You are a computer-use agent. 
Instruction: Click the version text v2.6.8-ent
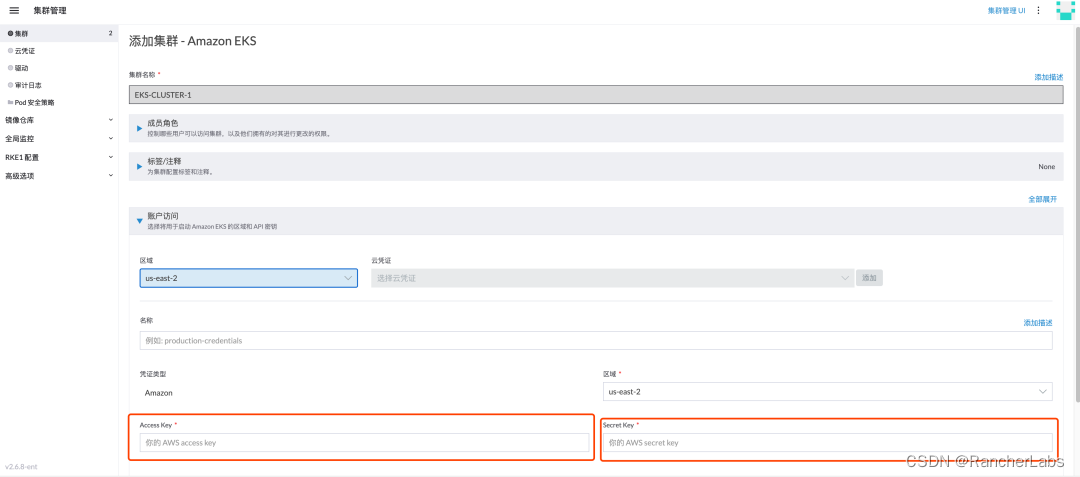[21, 467]
